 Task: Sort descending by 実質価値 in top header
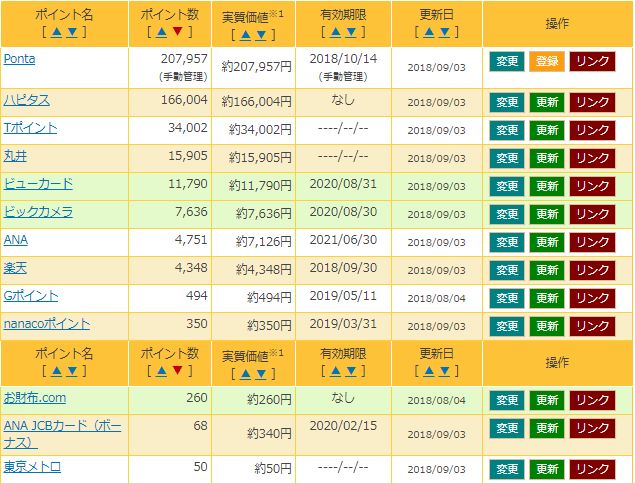[x=261, y=35]
